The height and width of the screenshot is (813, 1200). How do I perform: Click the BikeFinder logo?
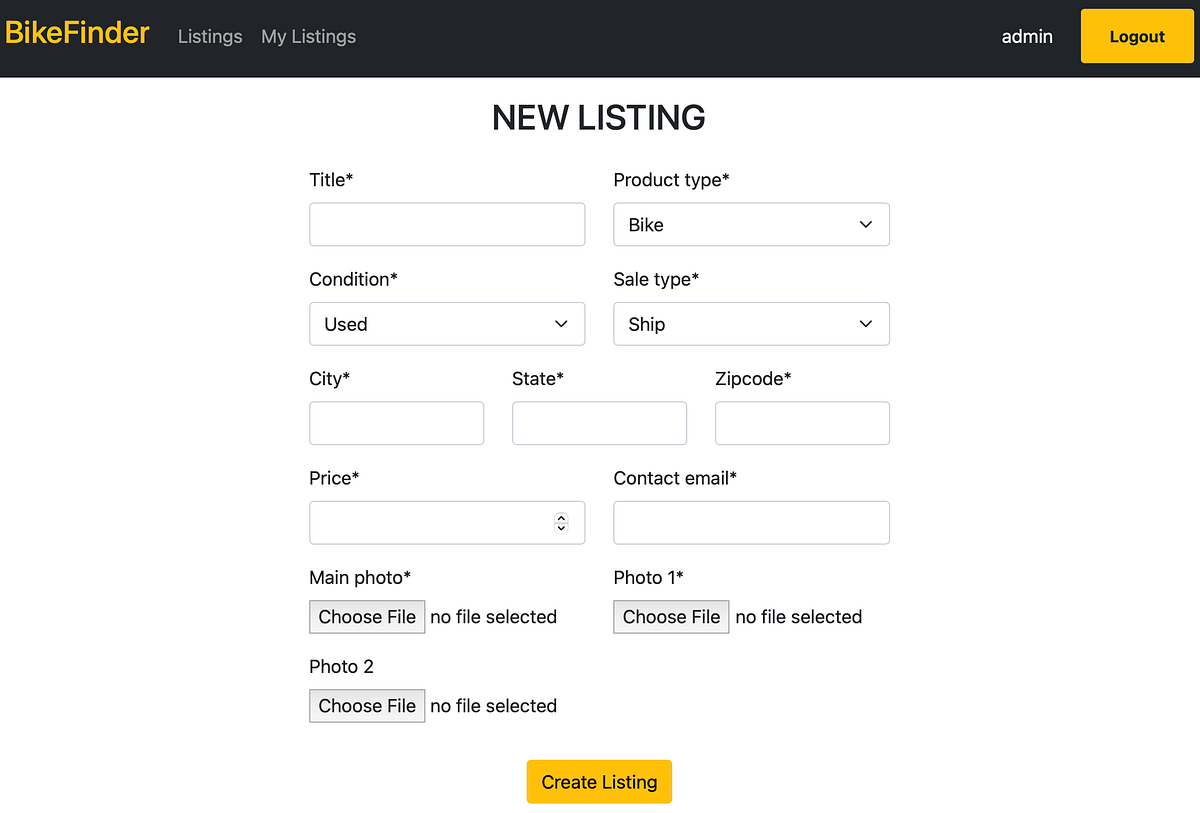[x=77, y=32]
